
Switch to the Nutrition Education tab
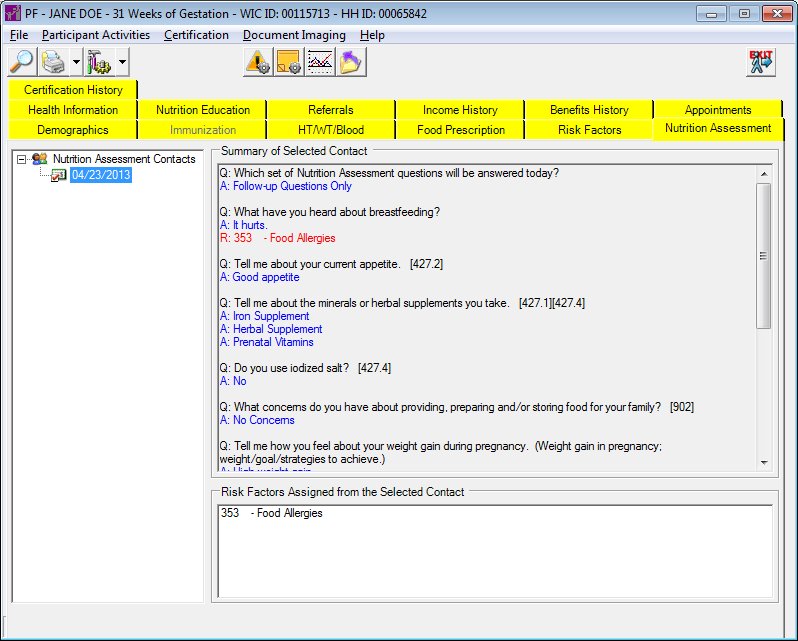pos(203,110)
